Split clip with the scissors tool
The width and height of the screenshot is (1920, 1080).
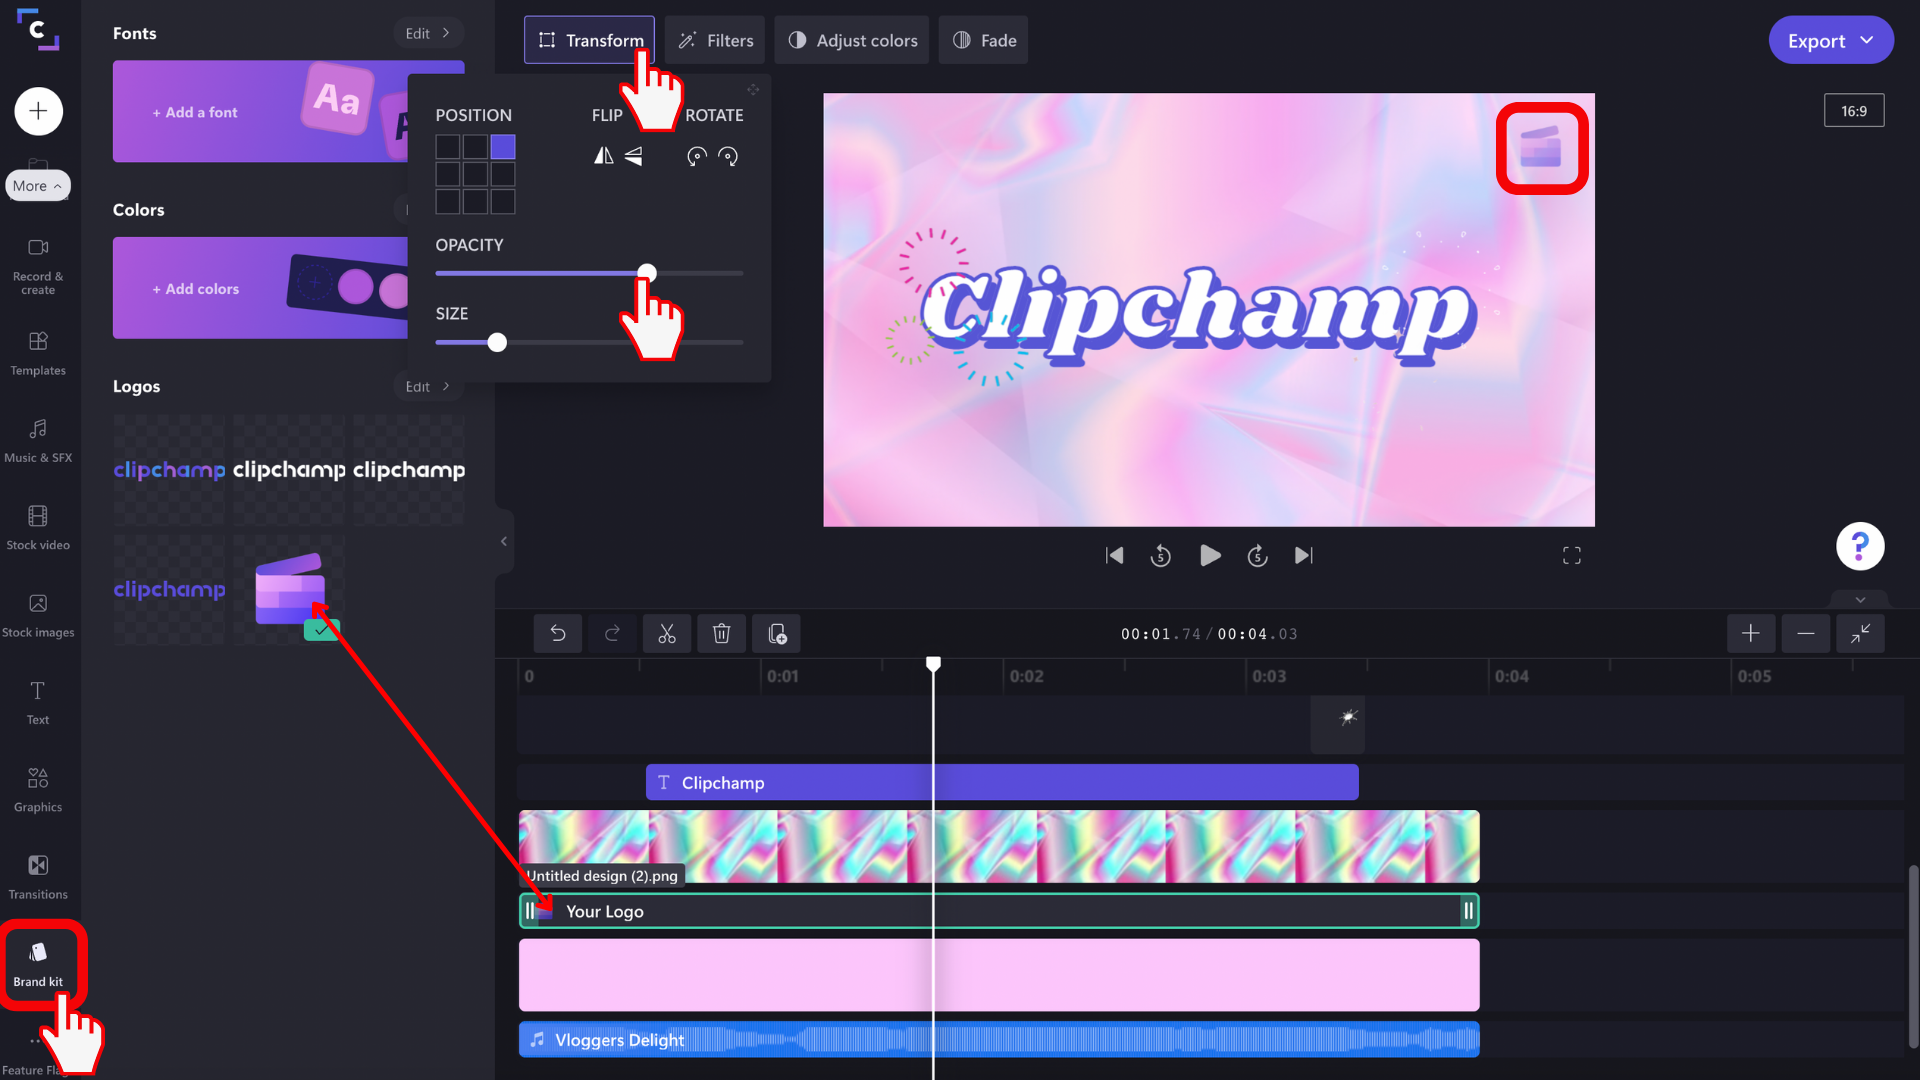pos(667,633)
